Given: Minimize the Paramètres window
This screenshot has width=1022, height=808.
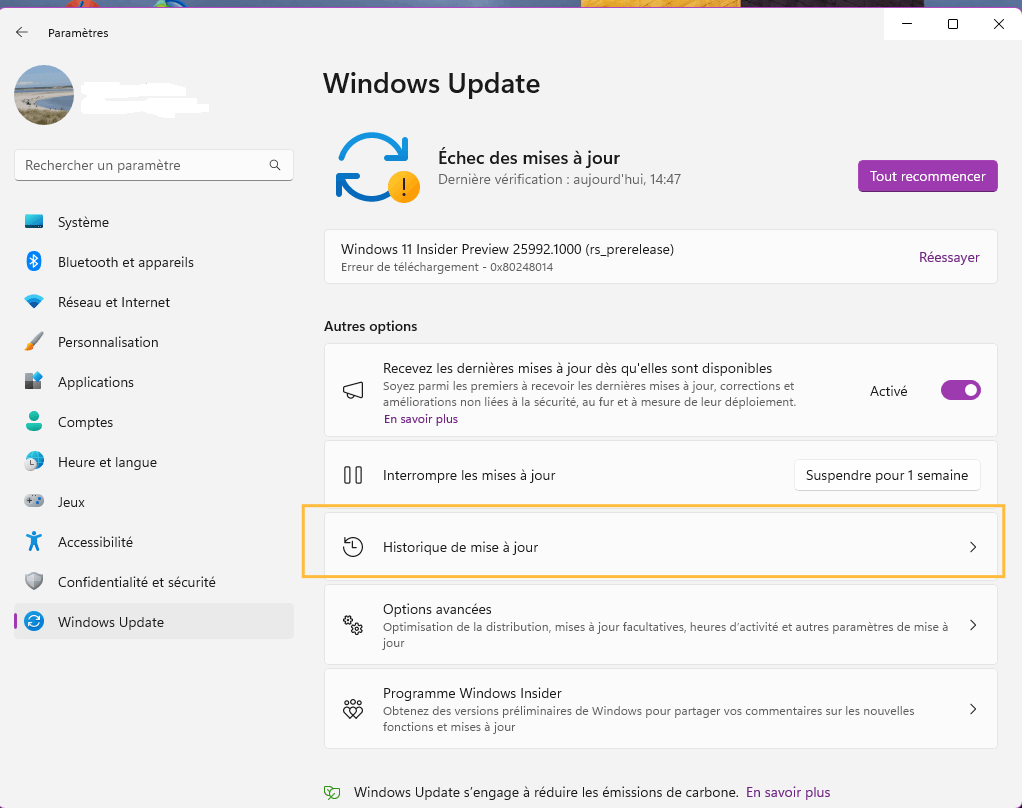Looking at the screenshot, I should (907, 24).
